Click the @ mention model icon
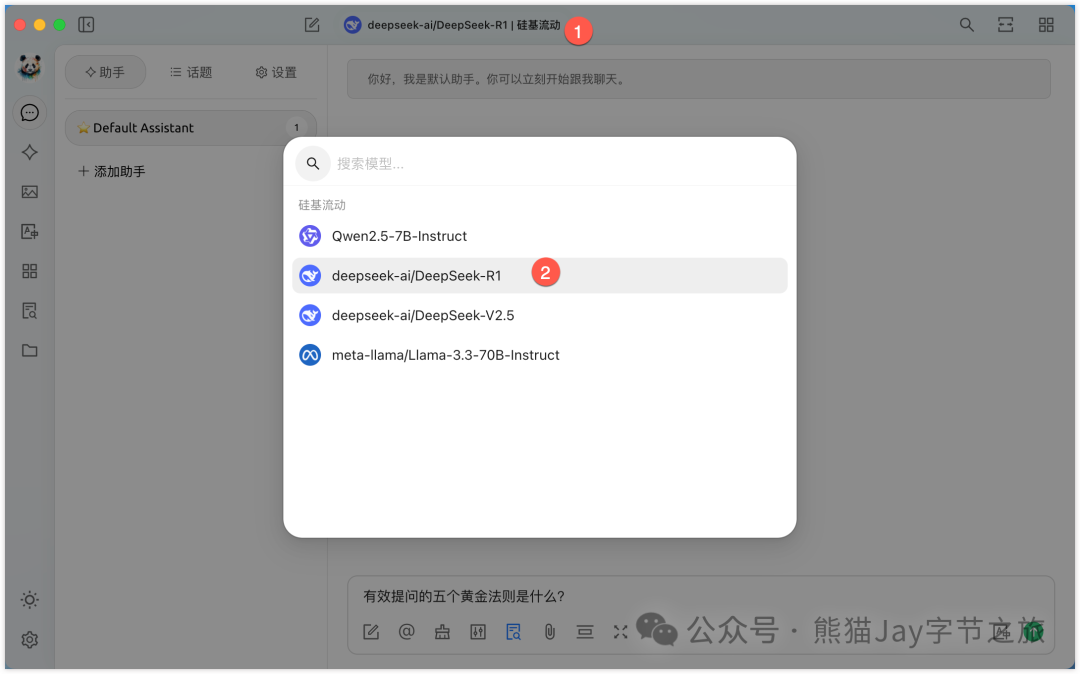1080x674 pixels. coord(406,632)
